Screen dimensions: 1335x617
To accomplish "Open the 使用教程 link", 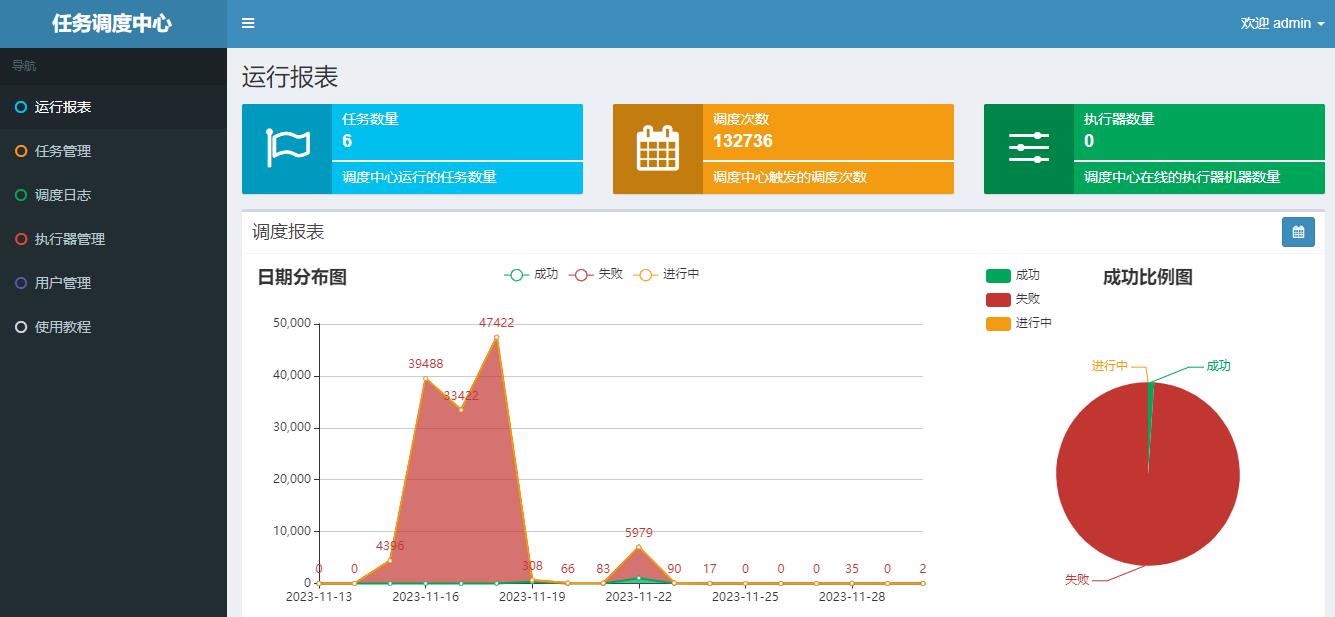I will pos(63,327).
